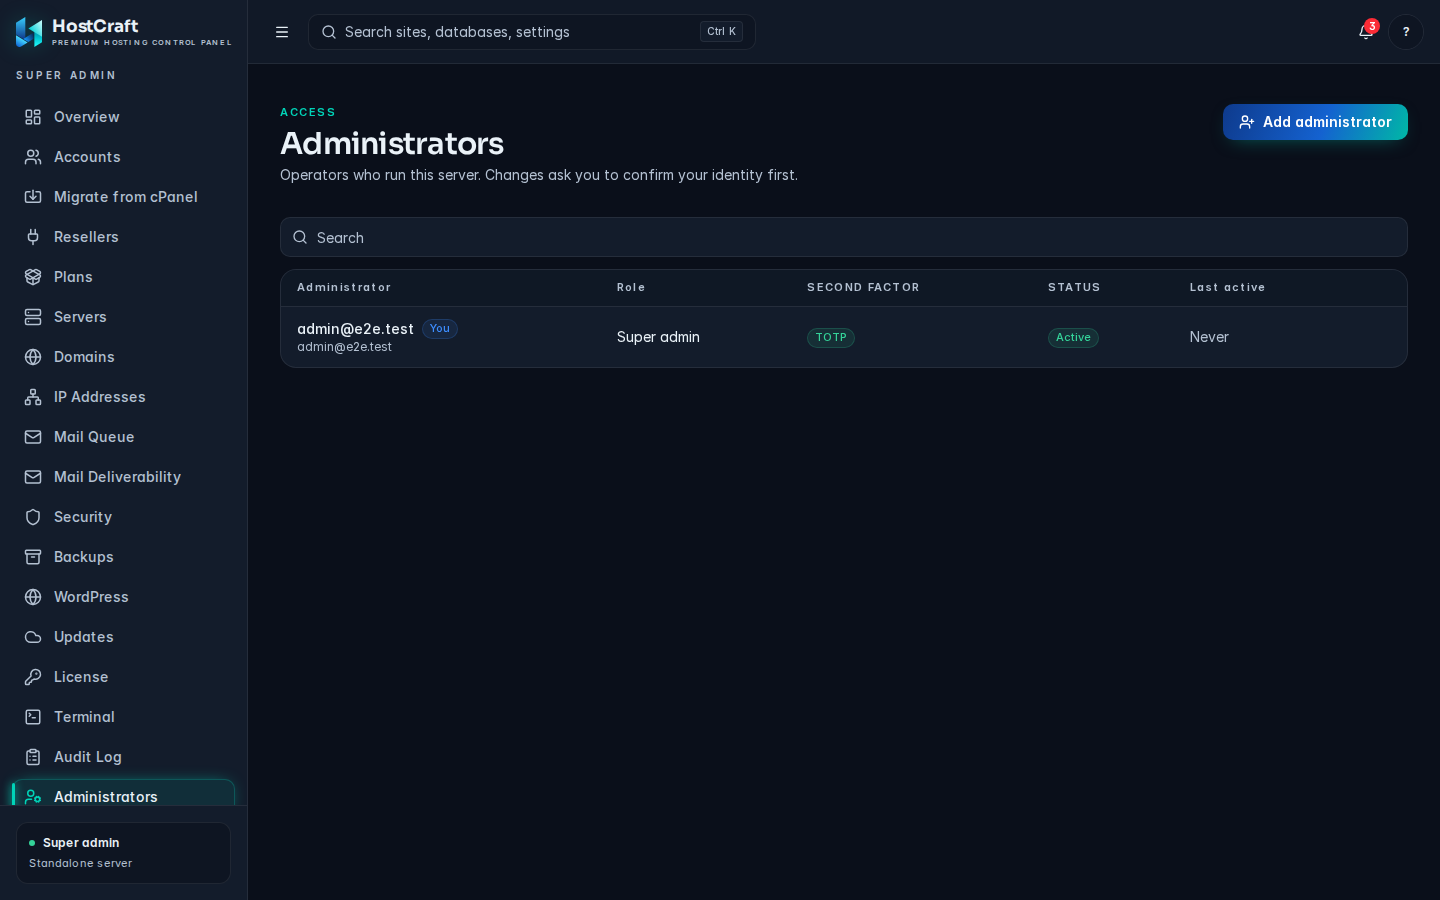This screenshot has height=900, width=1440.
Task: Click the STATUS column header
Action: (1074, 288)
